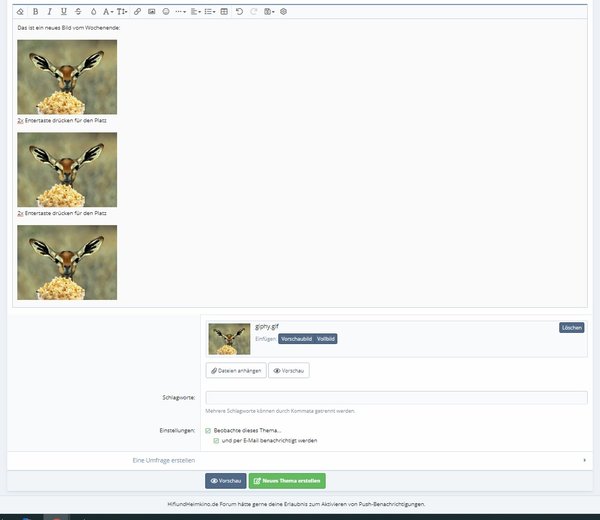Toggle italic formatting

tap(50, 11)
